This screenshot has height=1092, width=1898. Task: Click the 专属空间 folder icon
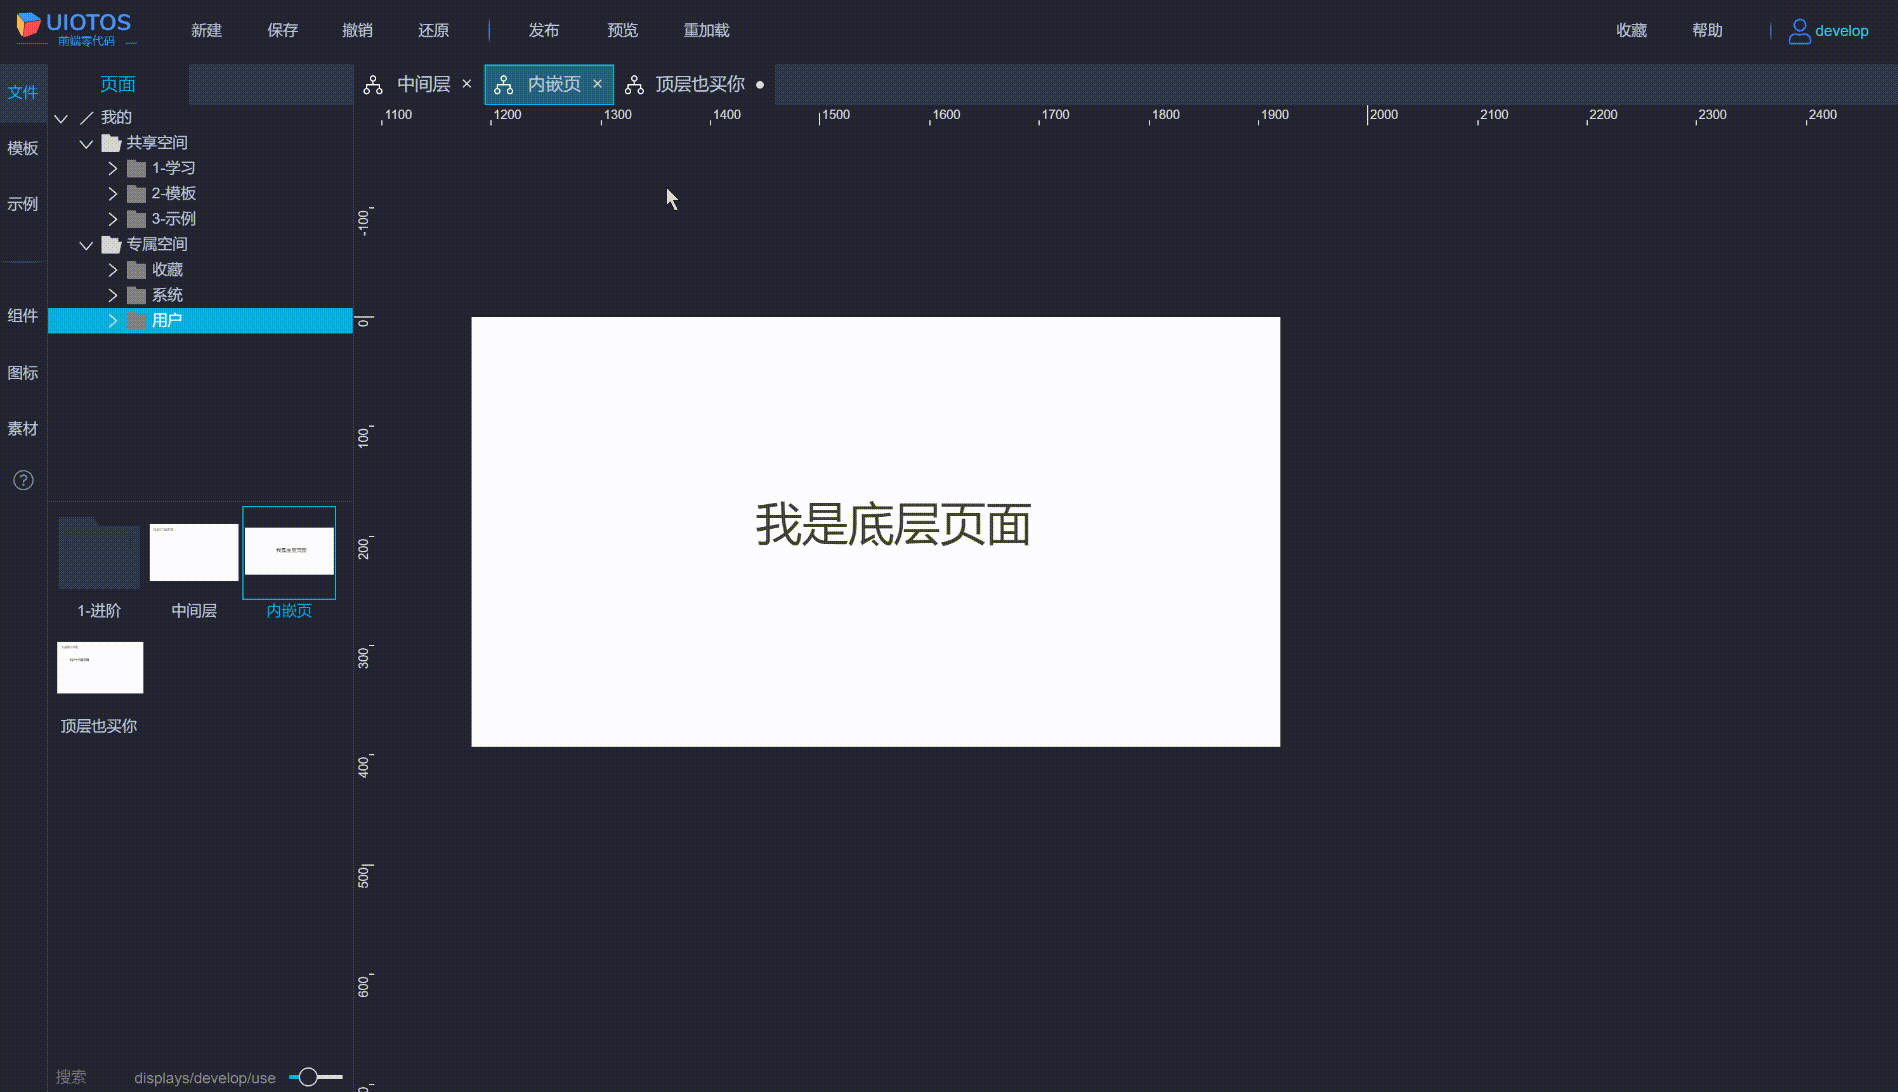(x=111, y=244)
